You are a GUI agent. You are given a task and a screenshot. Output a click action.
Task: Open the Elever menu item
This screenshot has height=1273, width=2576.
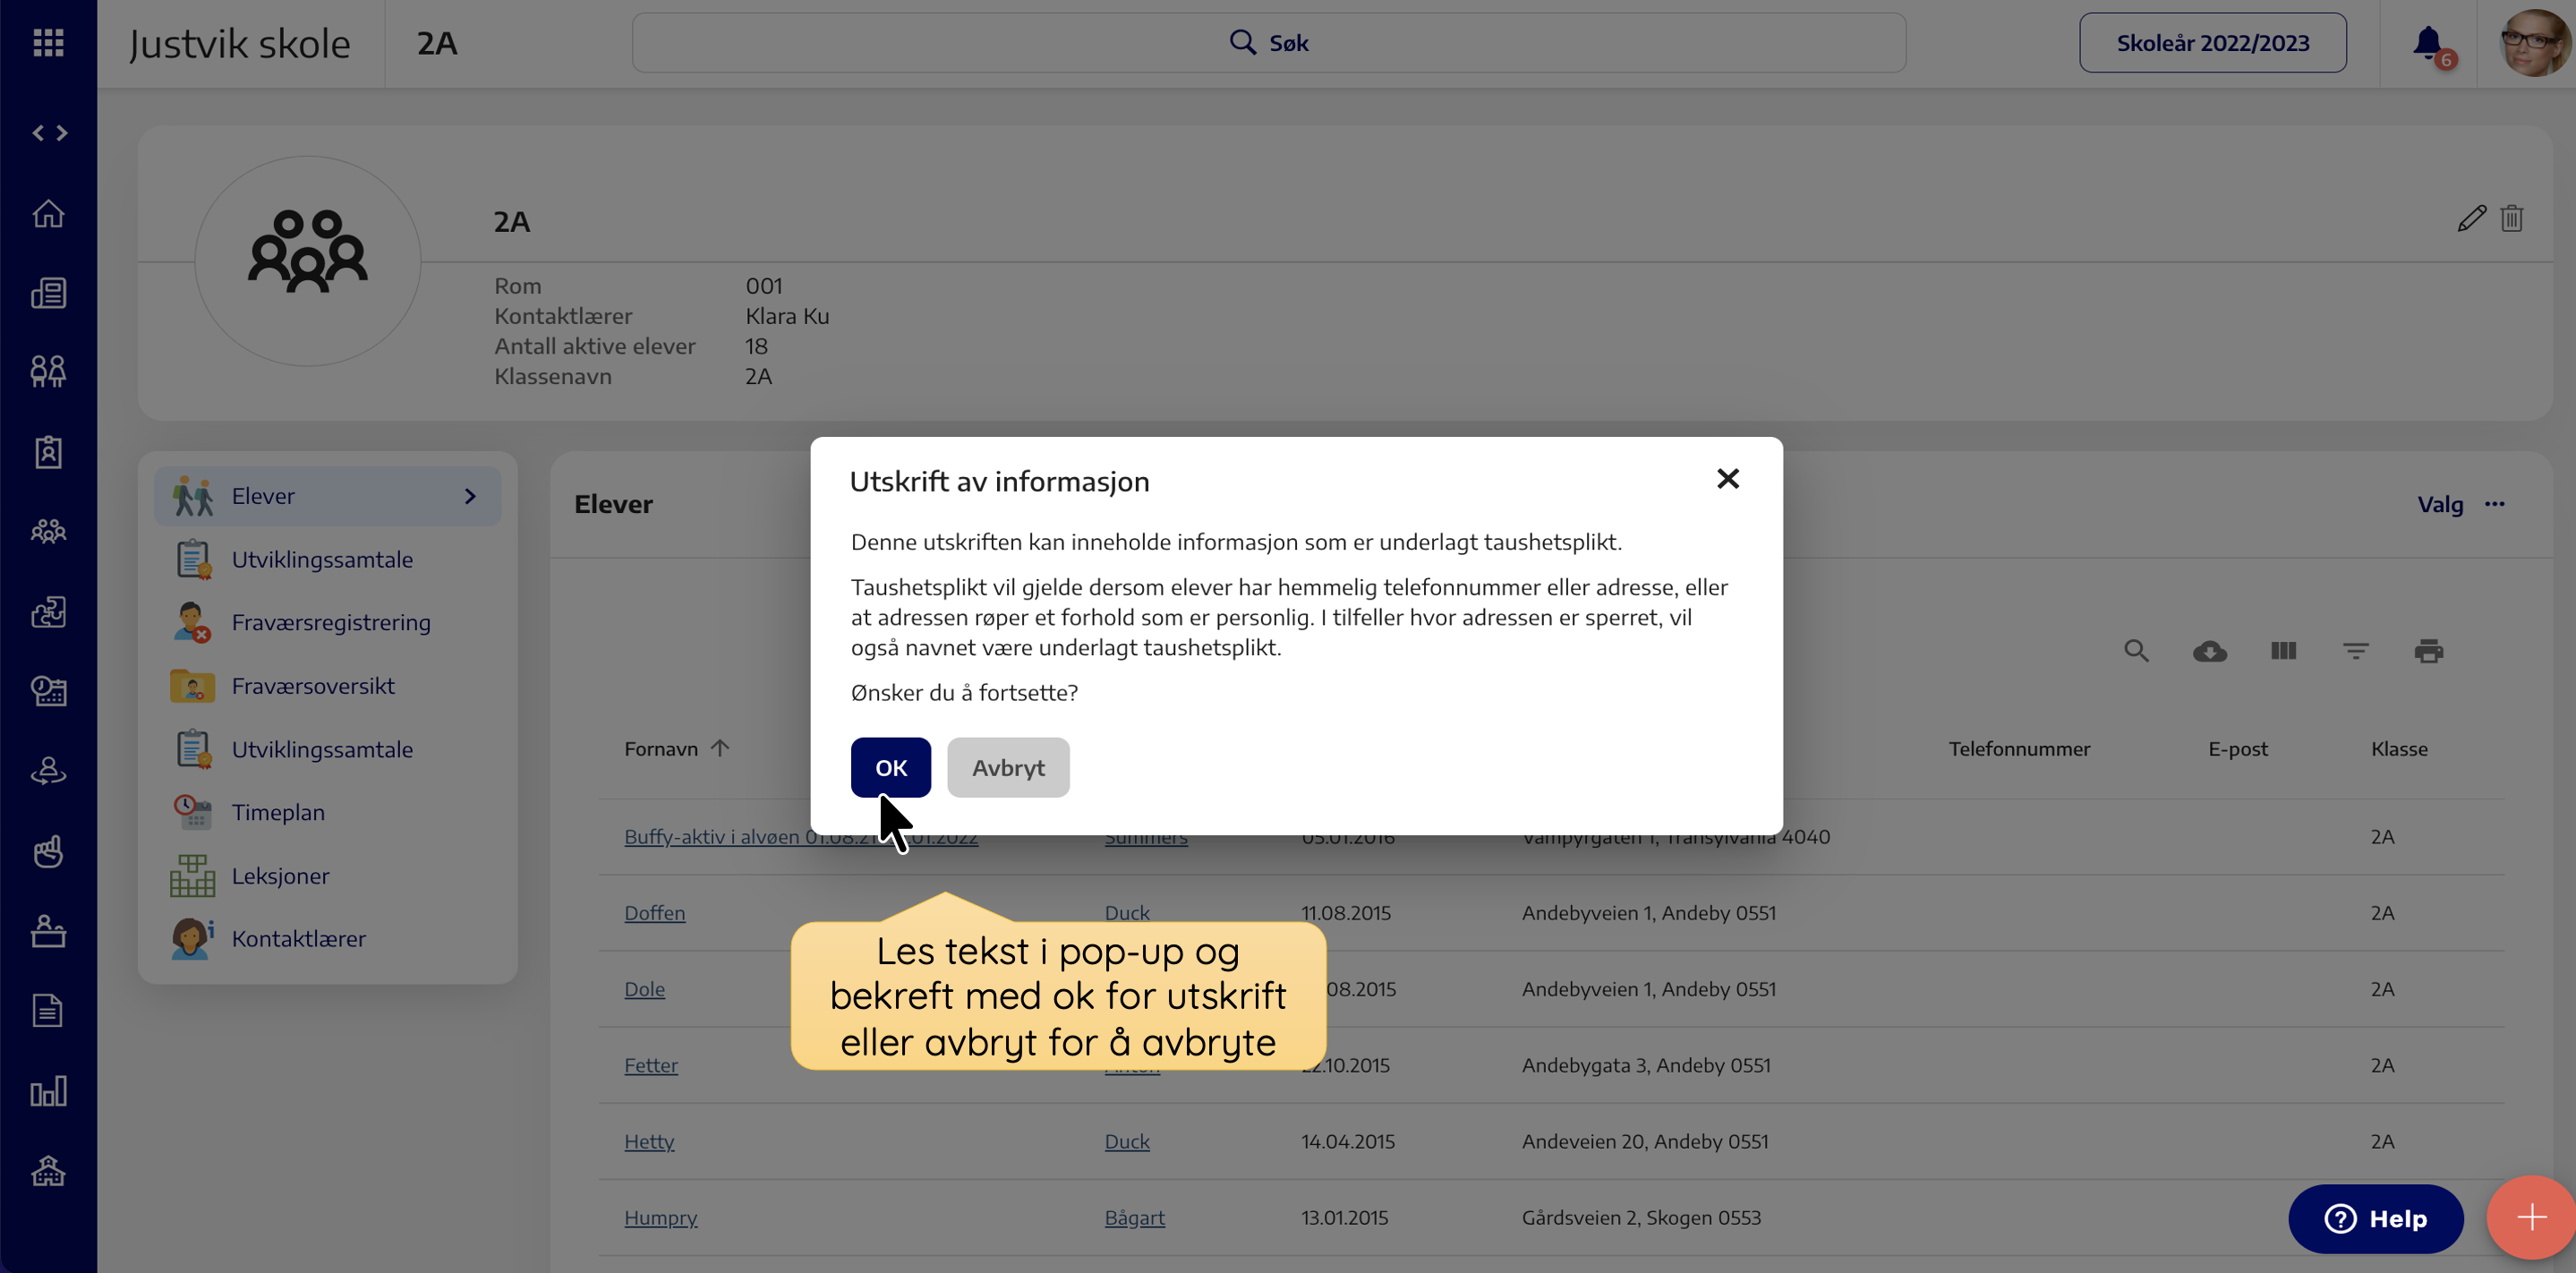click(x=328, y=496)
